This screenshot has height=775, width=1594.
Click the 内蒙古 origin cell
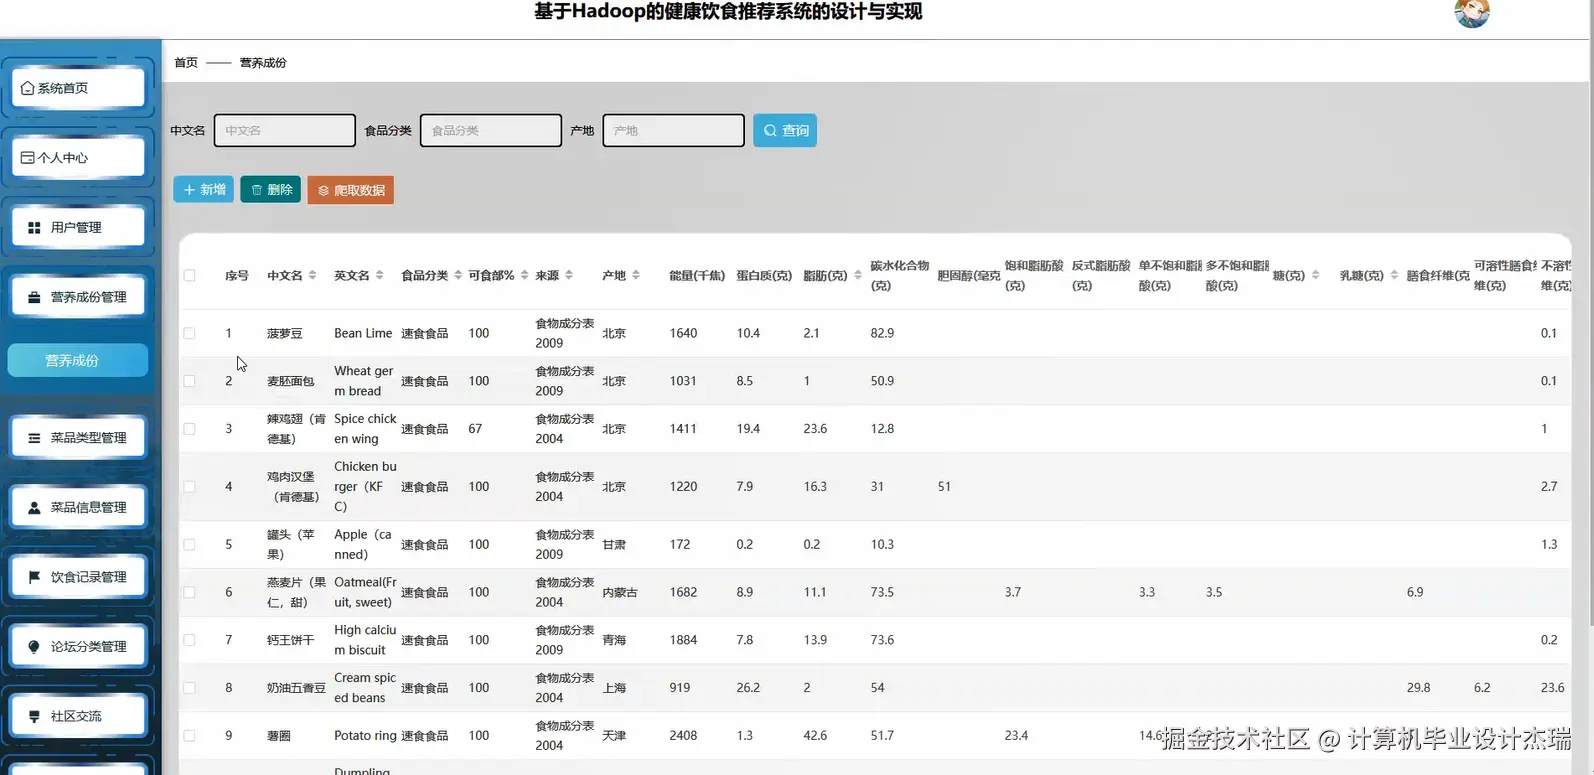(620, 592)
